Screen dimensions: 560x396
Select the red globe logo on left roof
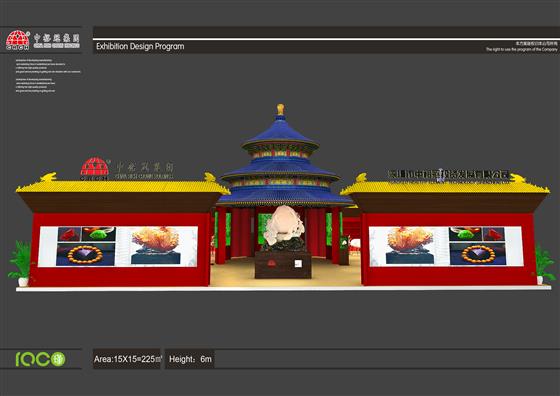coord(95,168)
